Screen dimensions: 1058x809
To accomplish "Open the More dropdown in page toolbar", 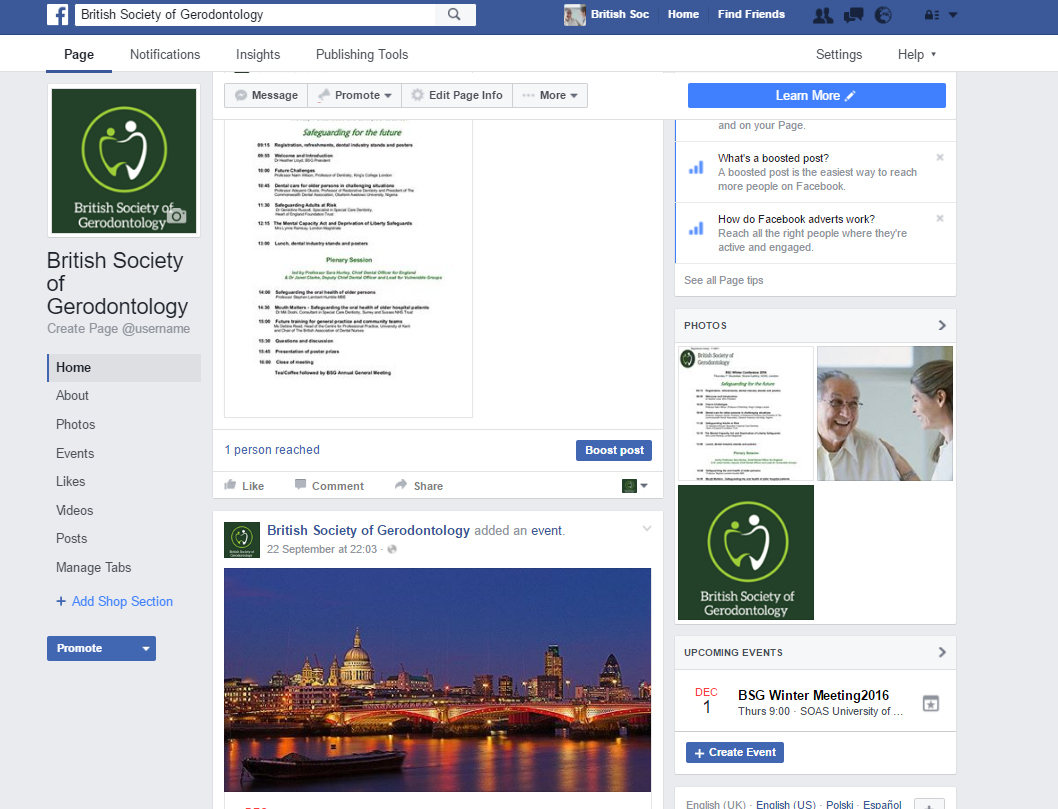I will [x=550, y=95].
